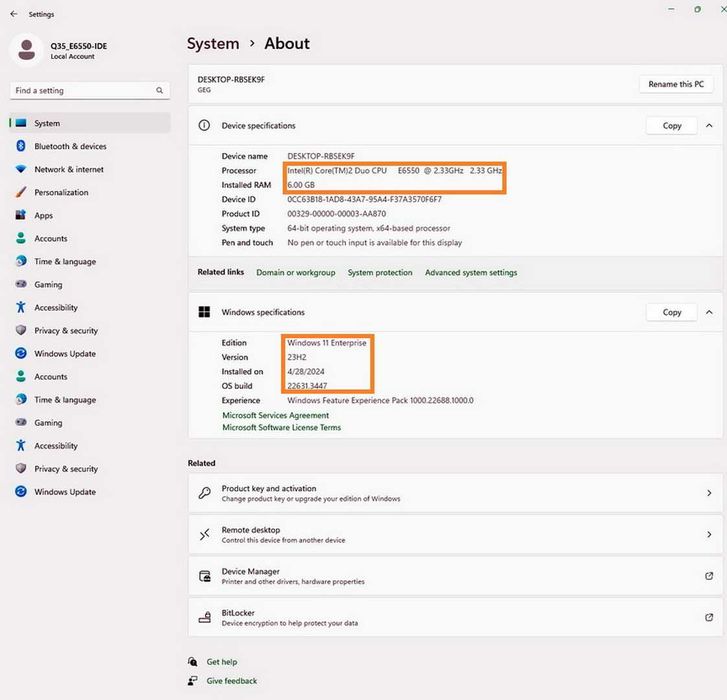Collapse the Device specifications section

[x=709, y=126]
